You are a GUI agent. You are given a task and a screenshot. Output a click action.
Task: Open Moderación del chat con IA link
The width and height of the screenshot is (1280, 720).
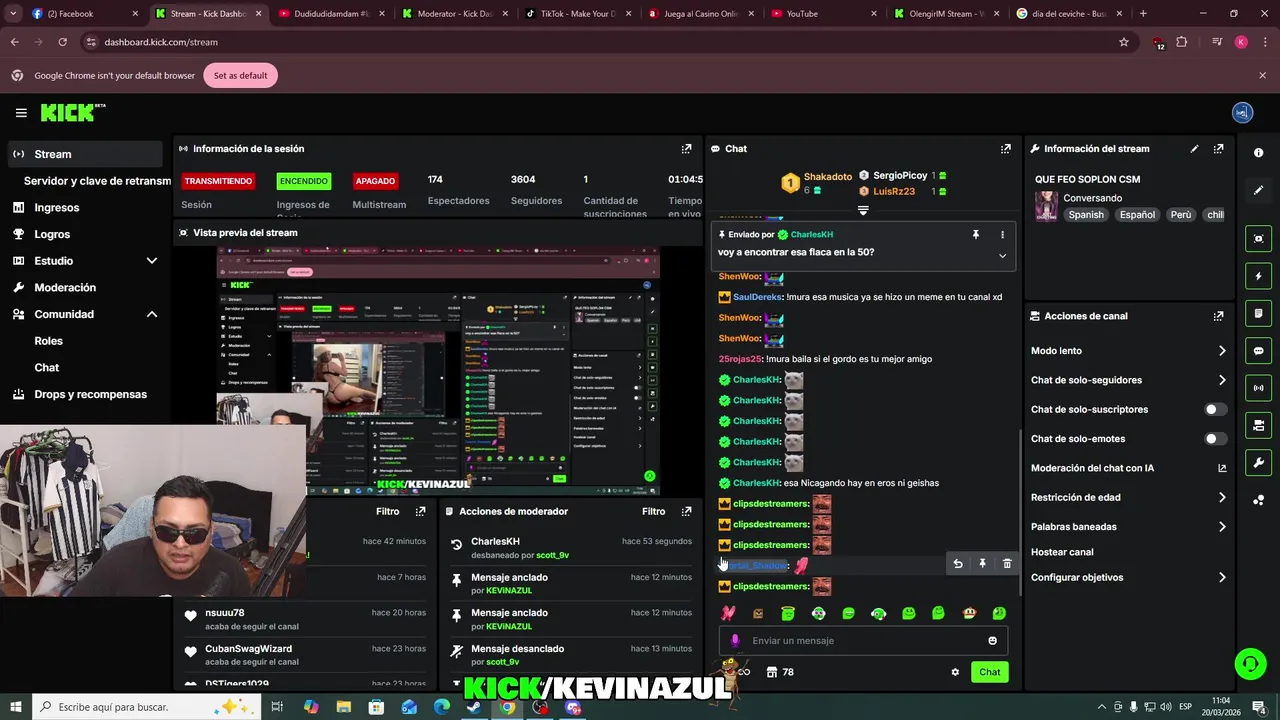(1128, 468)
